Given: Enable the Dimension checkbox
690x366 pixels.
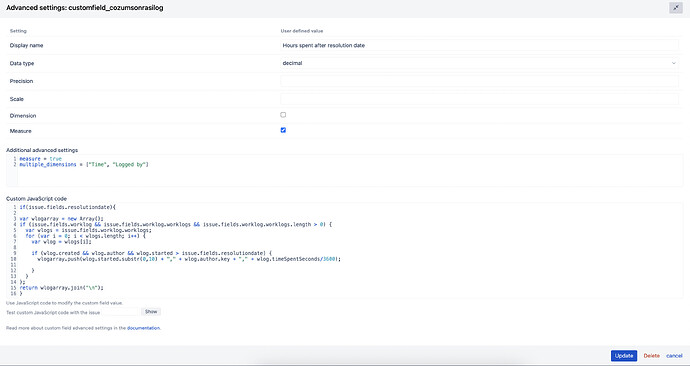Looking at the screenshot, I should [283, 115].
